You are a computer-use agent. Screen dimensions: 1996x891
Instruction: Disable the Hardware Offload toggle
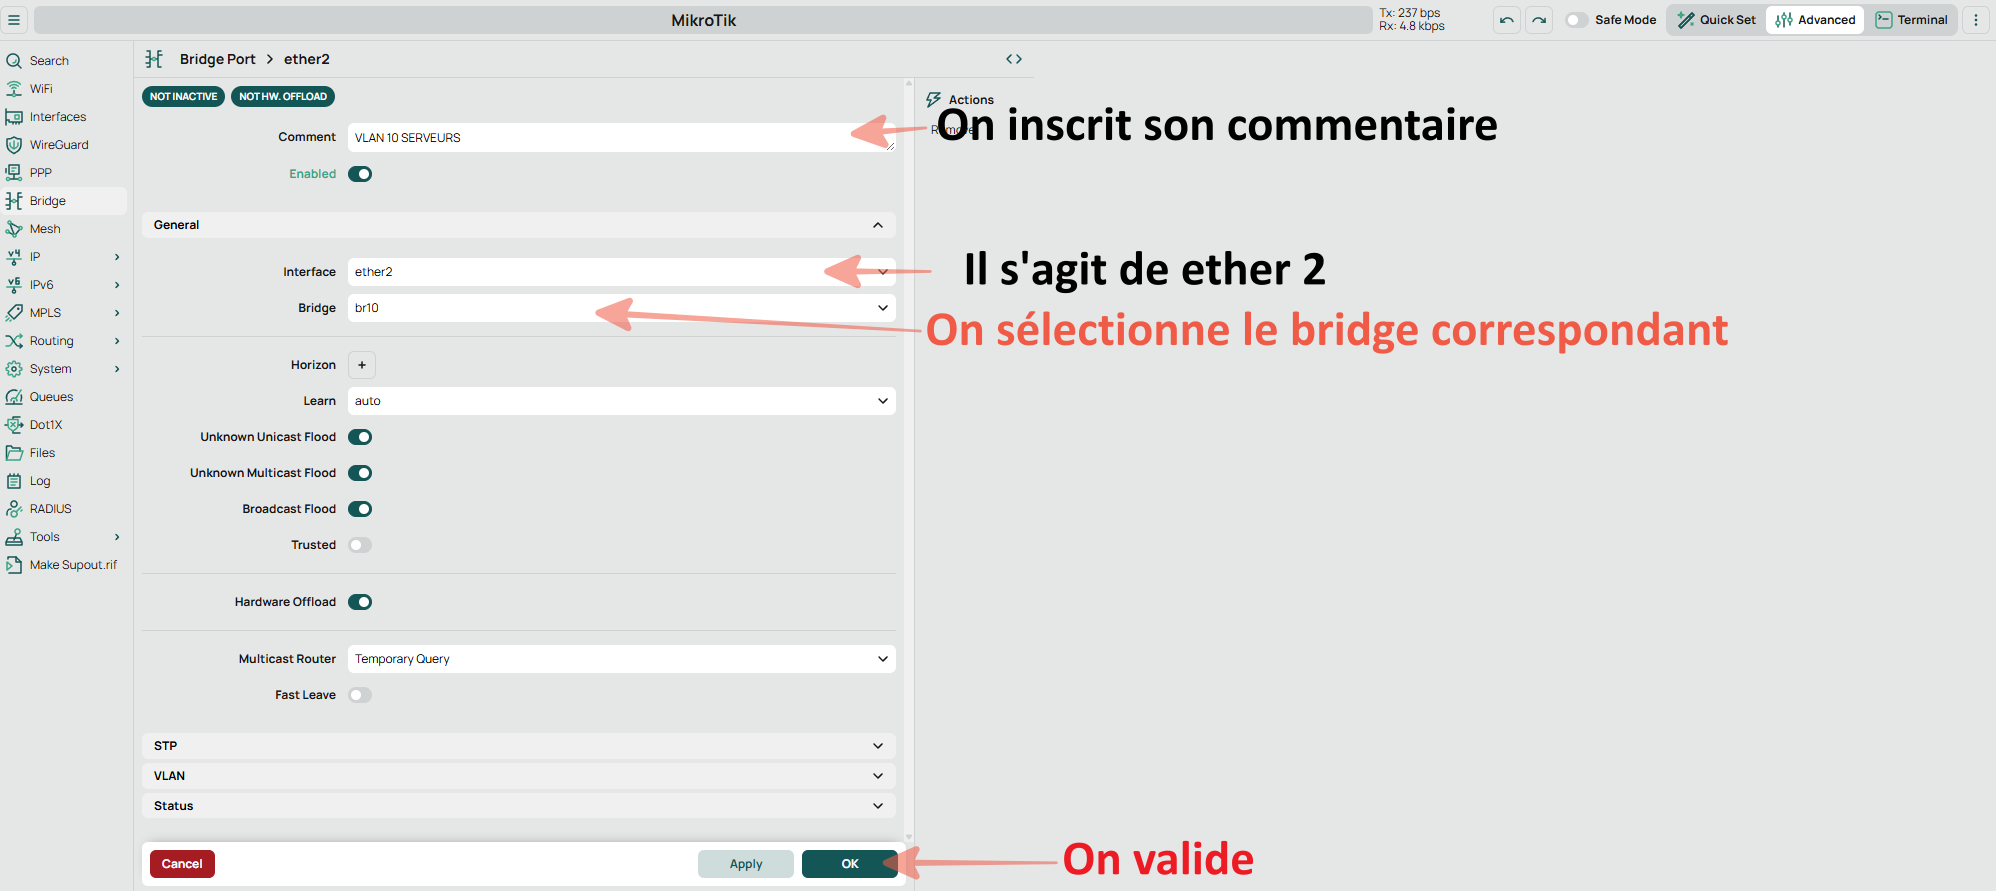tap(360, 602)
